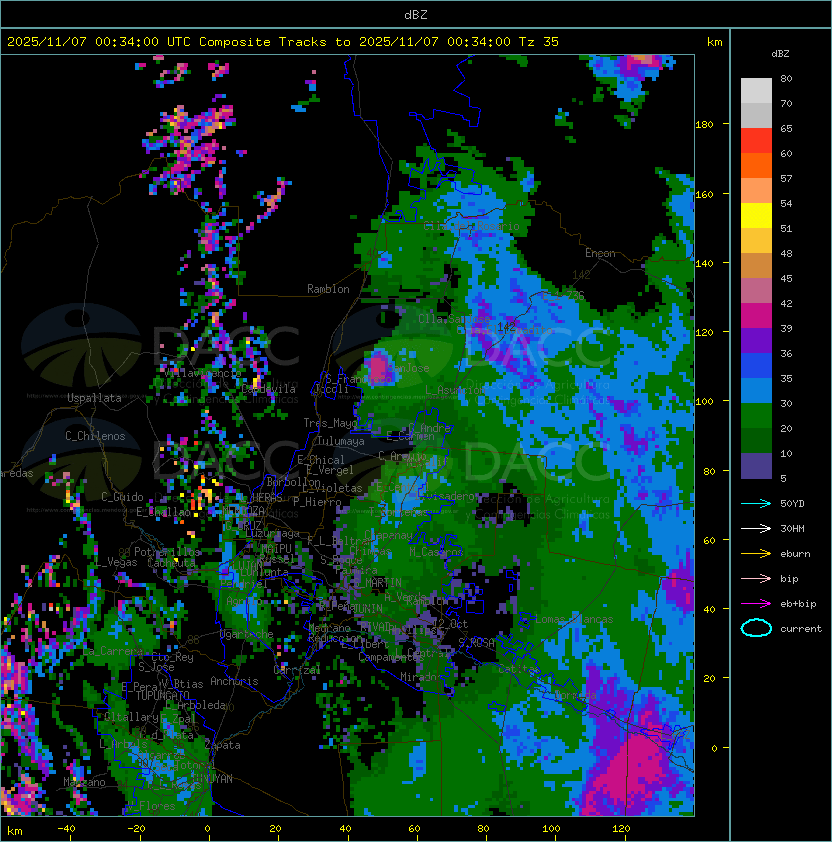Click the 'P_Hierro' map label

click(x=317, y=502)
